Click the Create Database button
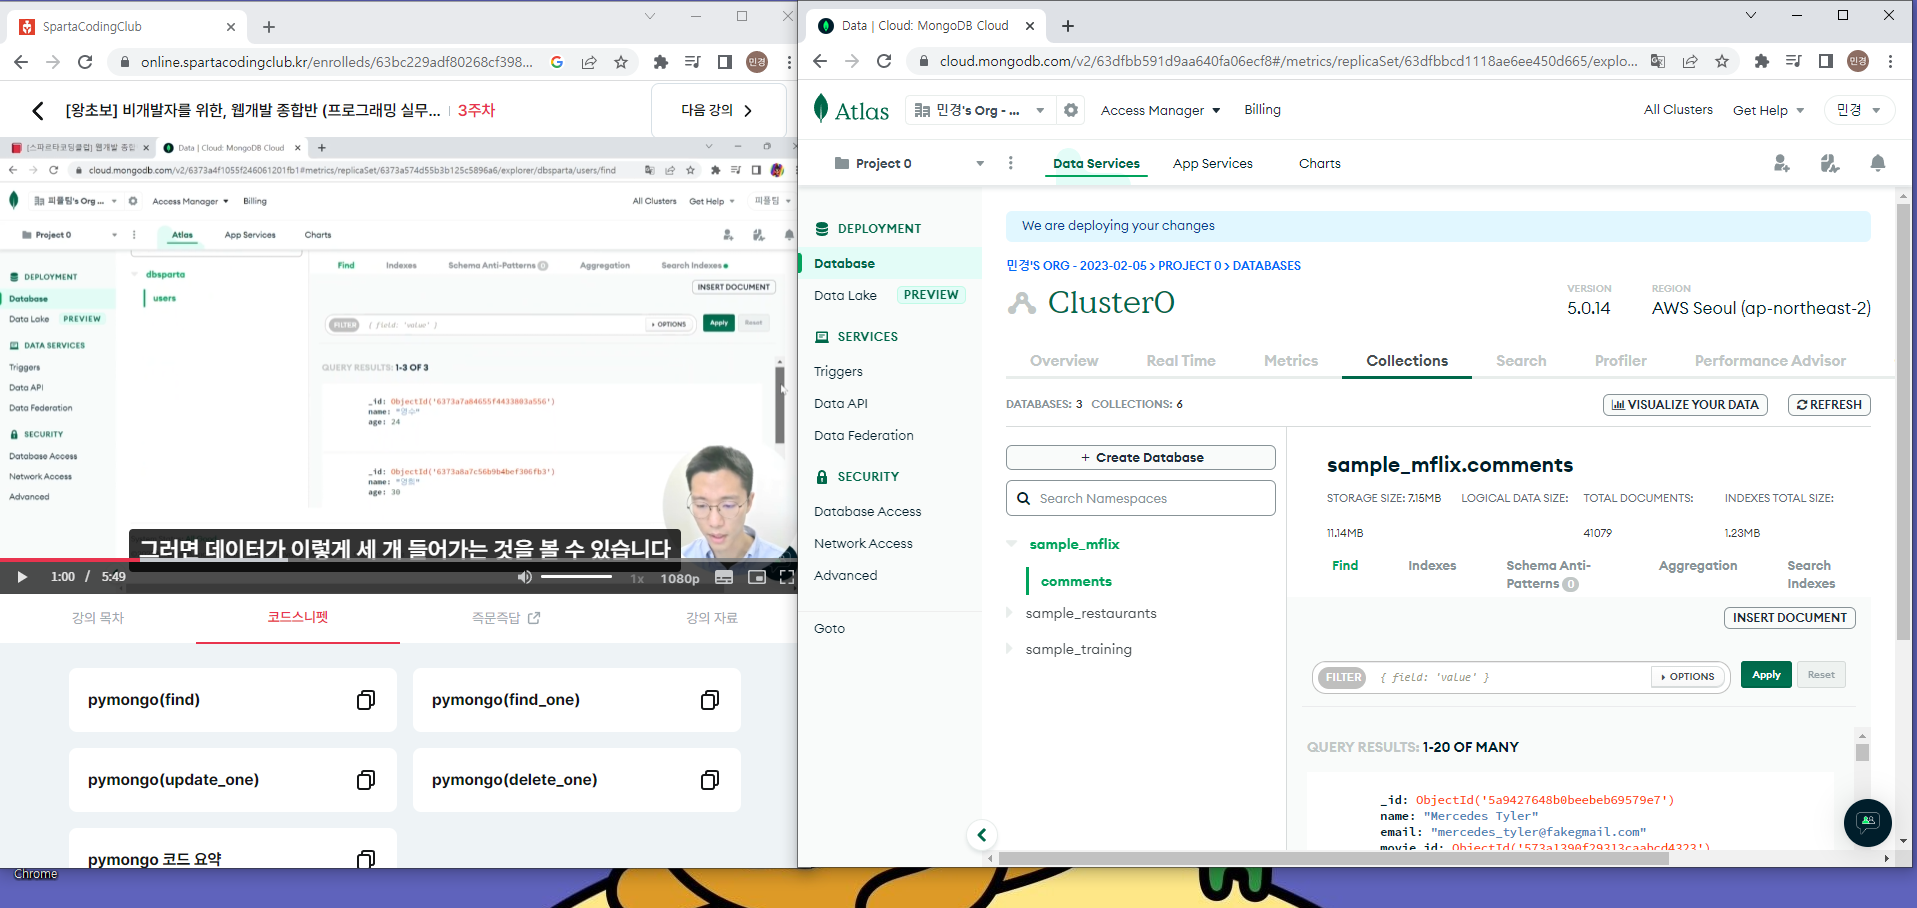 pyautogui.click(x=1141, y=457)
